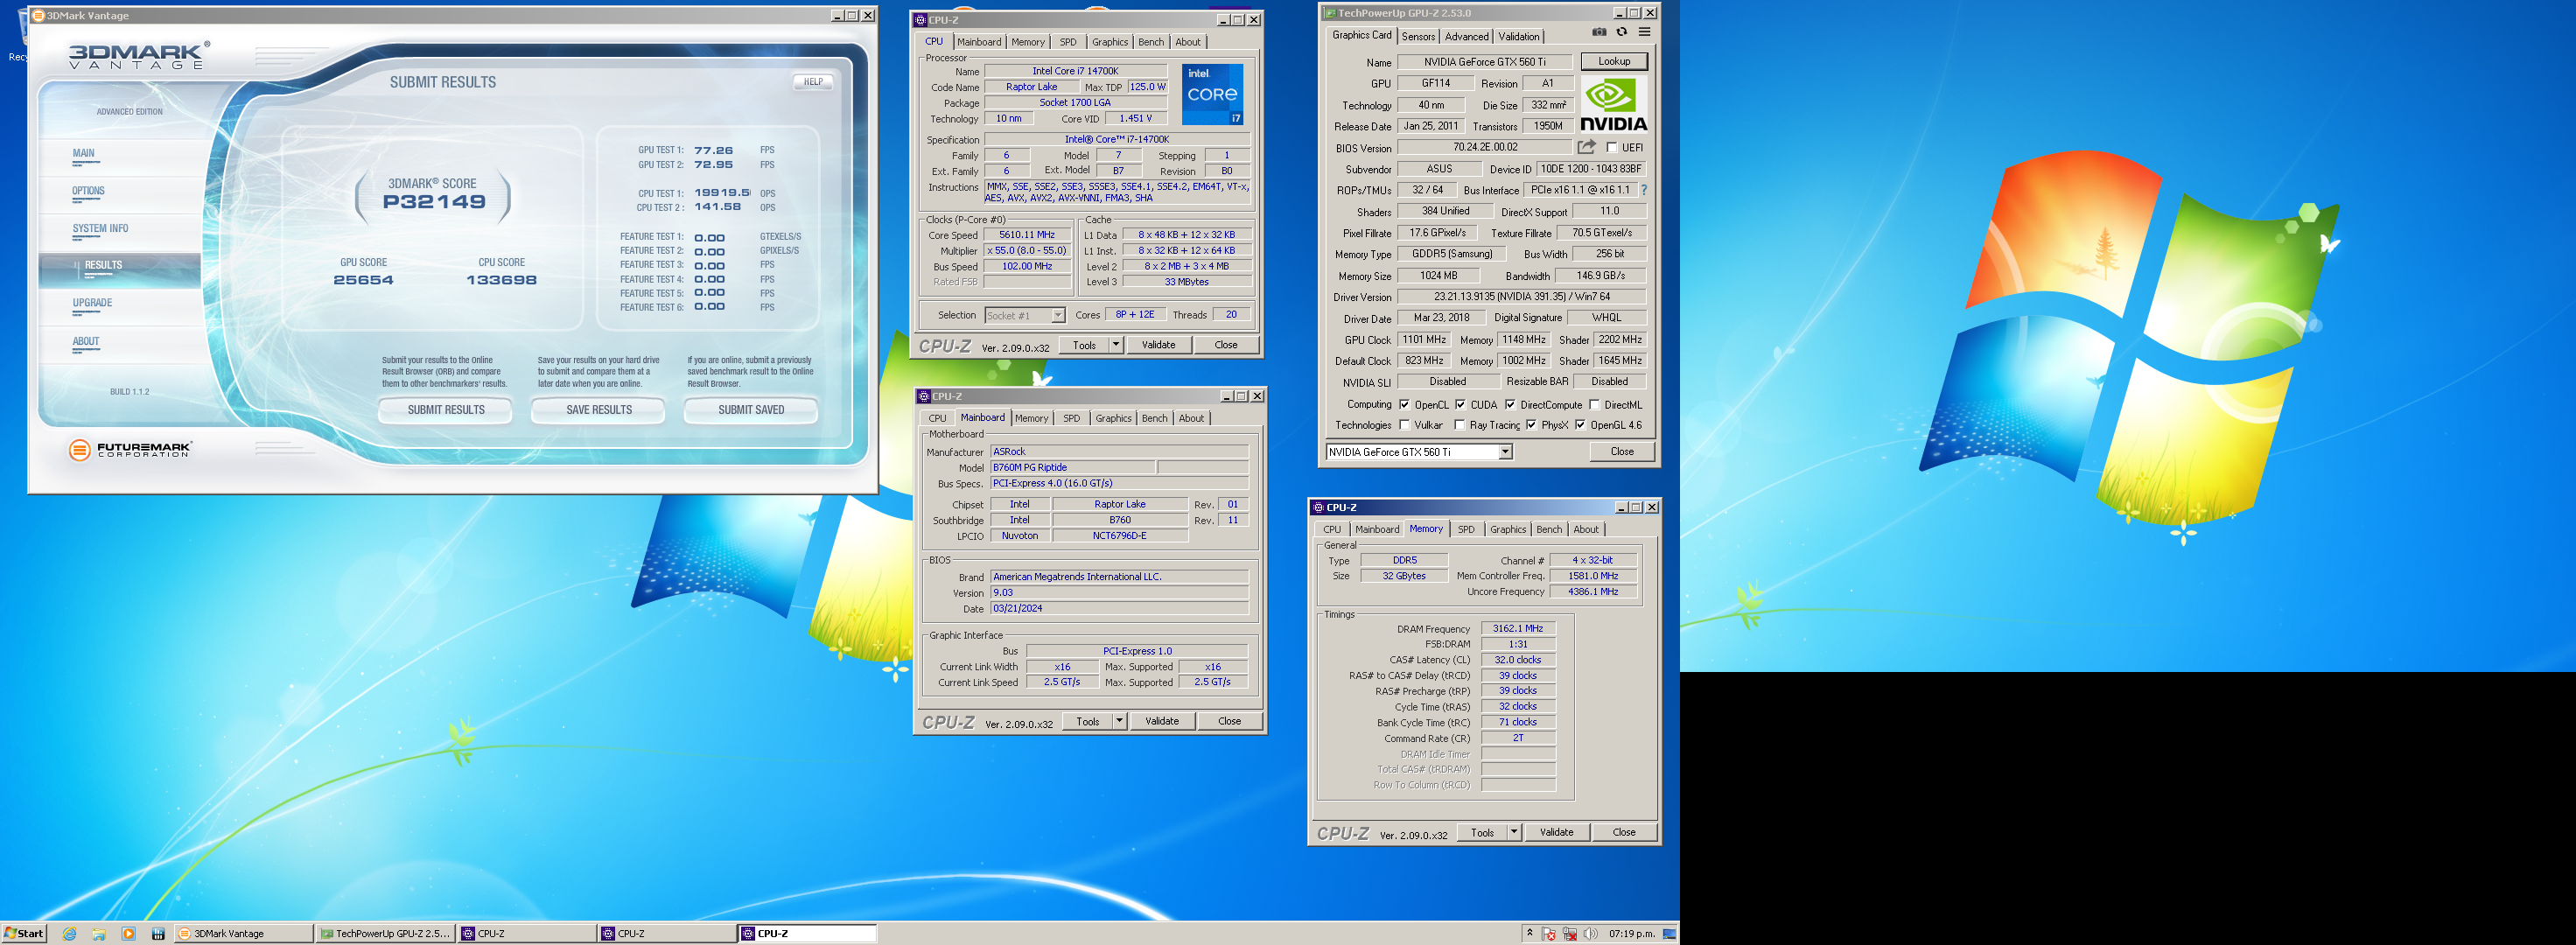This screenshot has width=2576, height=945.
Task: Expand Tools dropdown arrow in CPU-Z Memory window
Action: [x=1514, y=832]
